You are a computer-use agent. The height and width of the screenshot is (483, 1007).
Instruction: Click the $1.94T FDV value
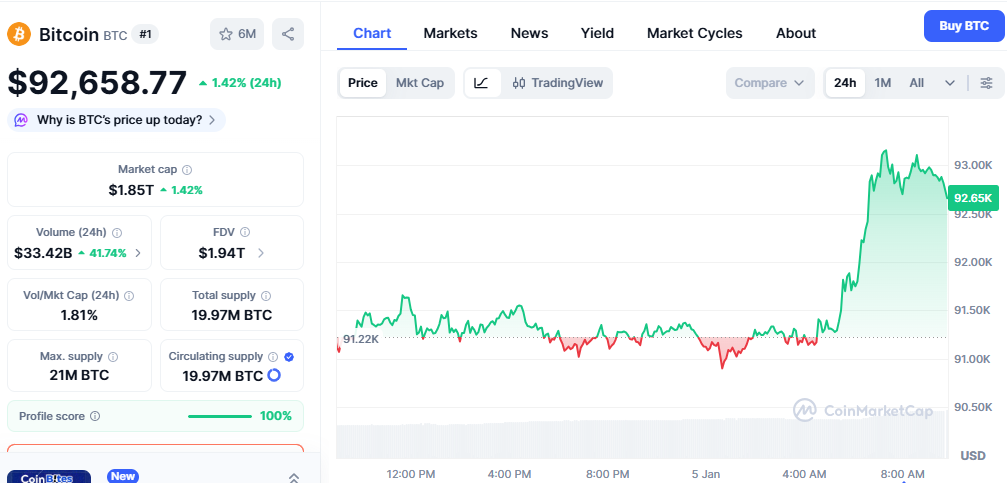tap(222, 253)
